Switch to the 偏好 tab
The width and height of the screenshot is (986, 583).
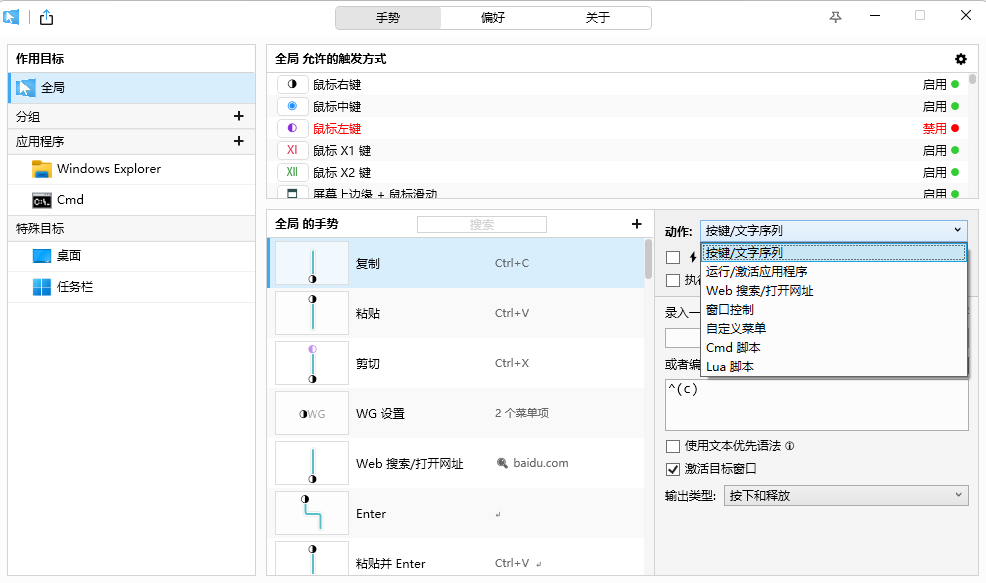pyautogui.click(x=493, y=18)
